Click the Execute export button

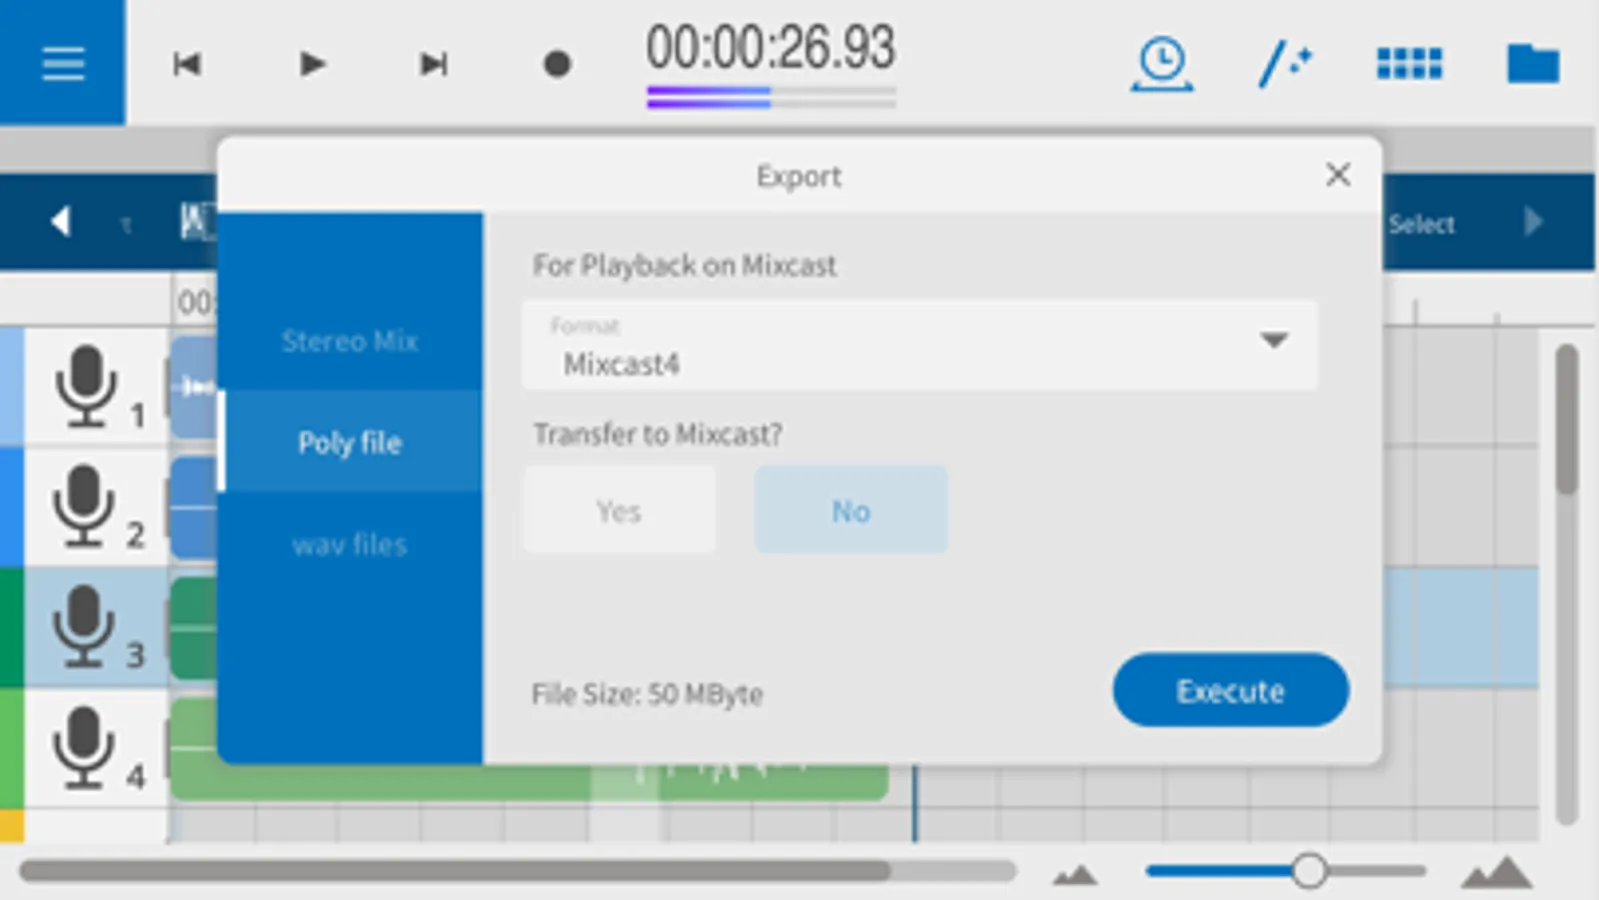1230,690
